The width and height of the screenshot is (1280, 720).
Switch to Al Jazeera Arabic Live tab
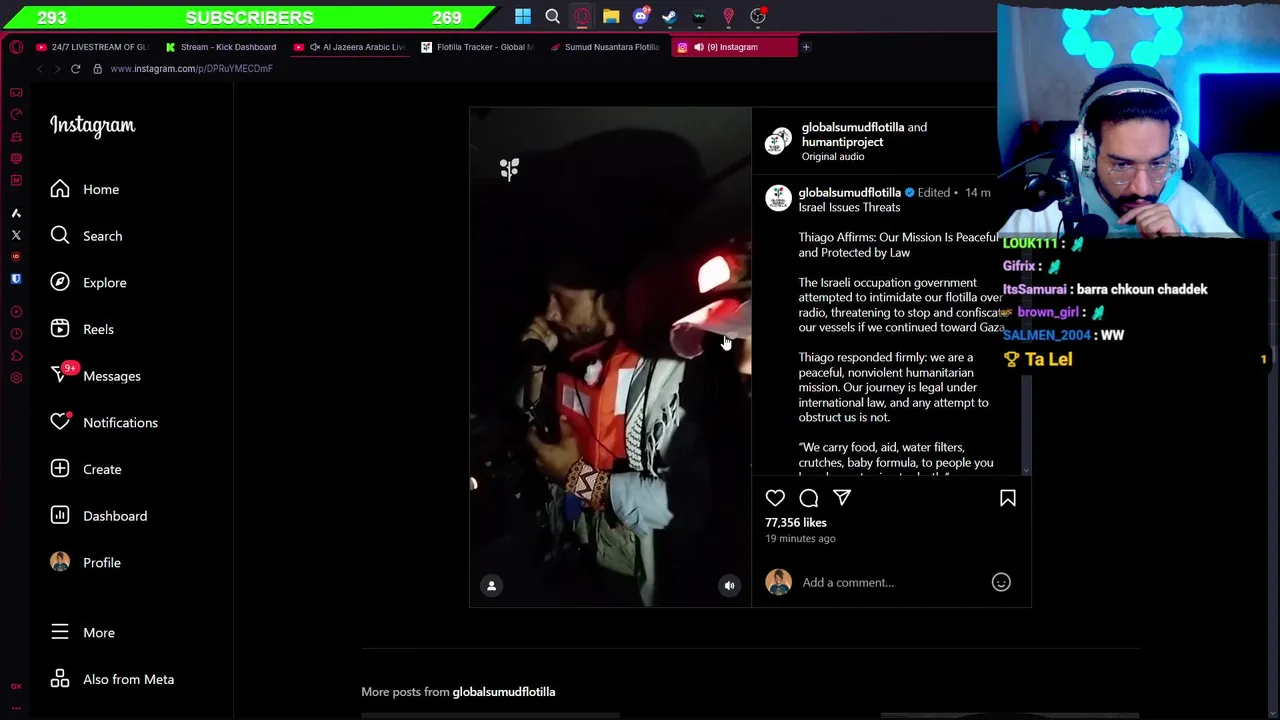(x=351, y=47)
